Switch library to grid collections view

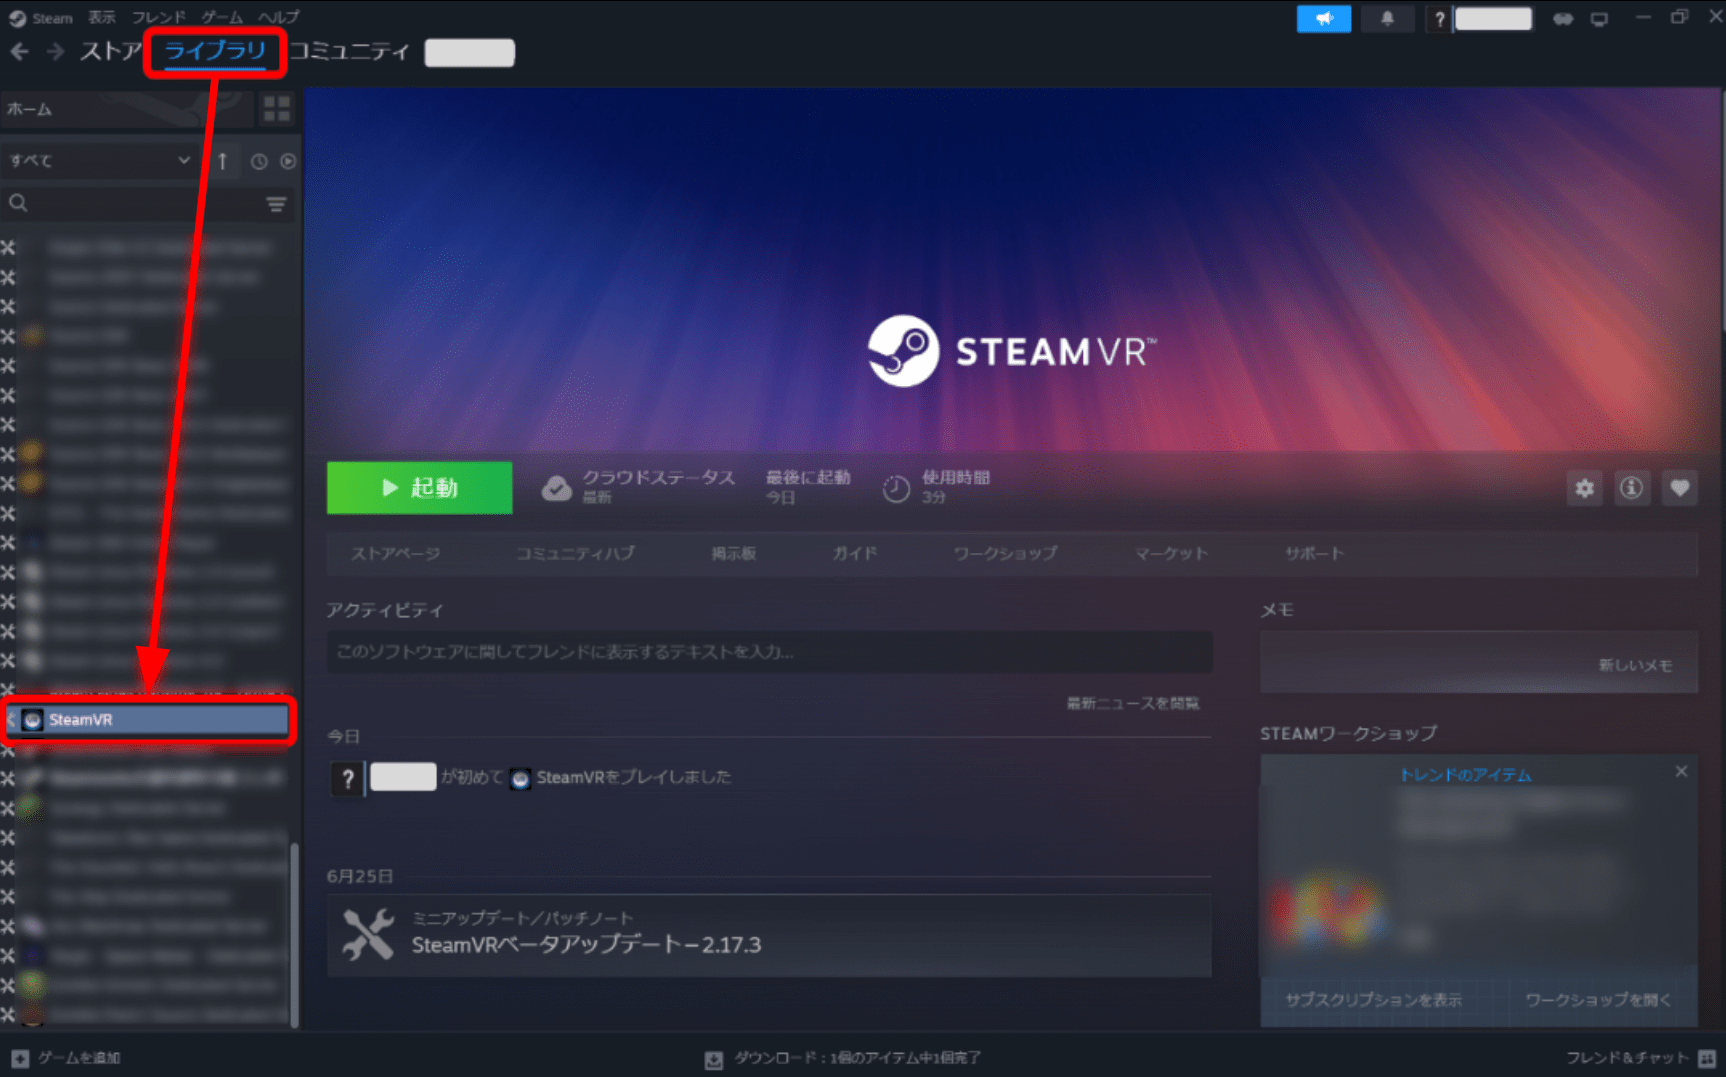click(277, 108)
